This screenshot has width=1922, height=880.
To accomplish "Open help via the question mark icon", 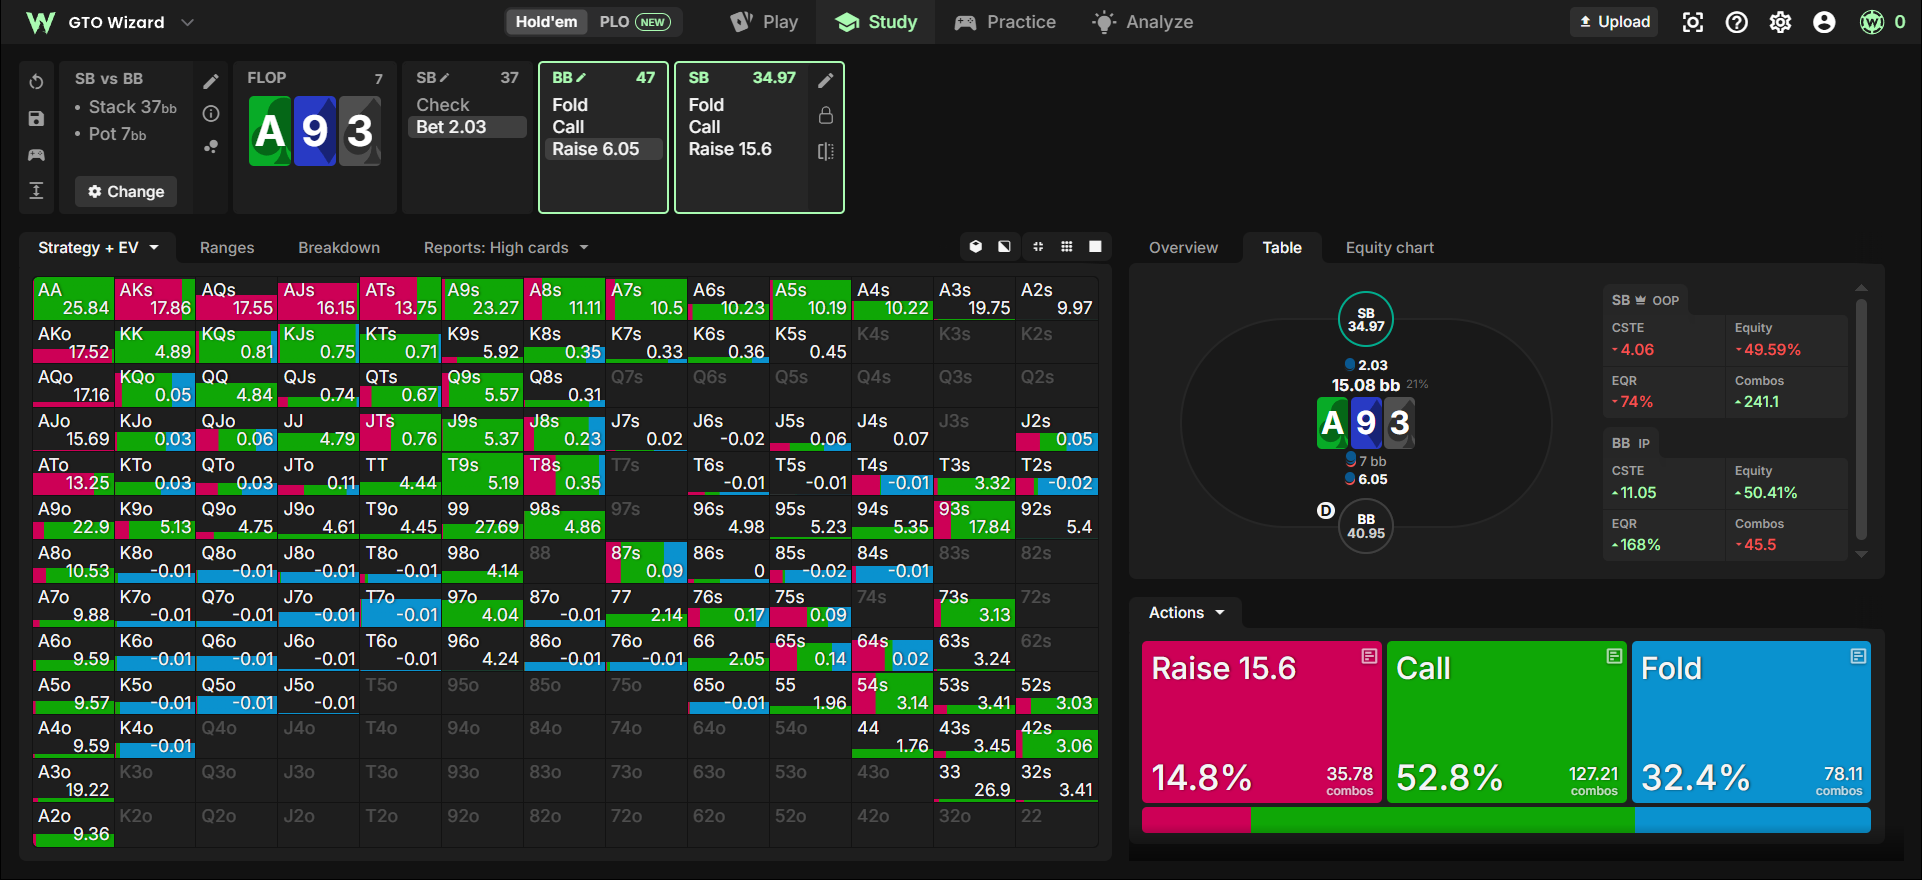I will 1737,22.
